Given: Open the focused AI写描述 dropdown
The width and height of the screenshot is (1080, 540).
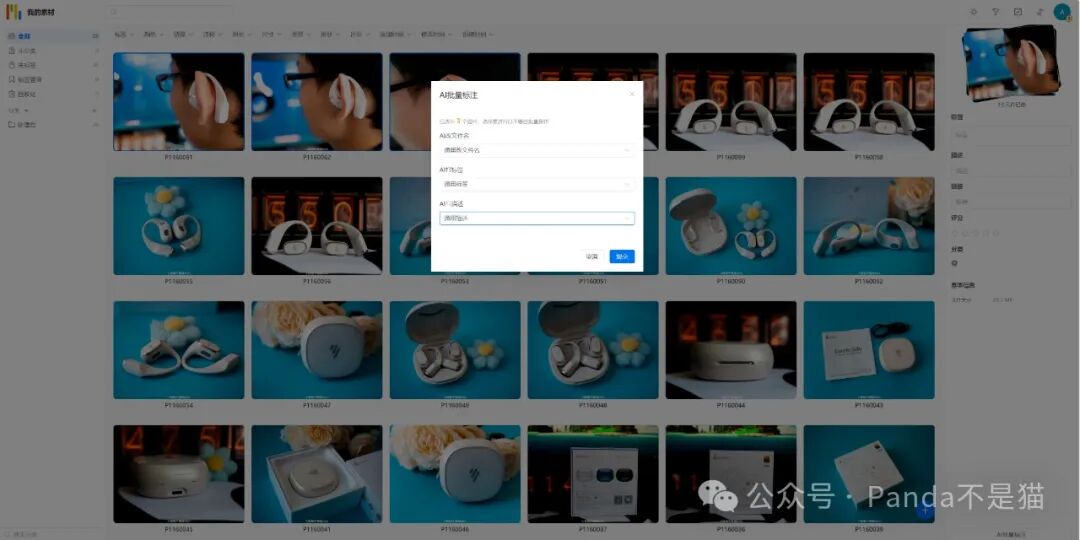Looking at the screenshot, I should click(x=537, y=218).
